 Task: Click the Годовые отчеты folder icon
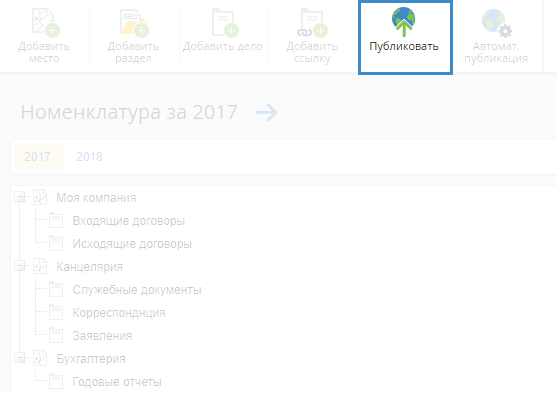coord(56,381)
